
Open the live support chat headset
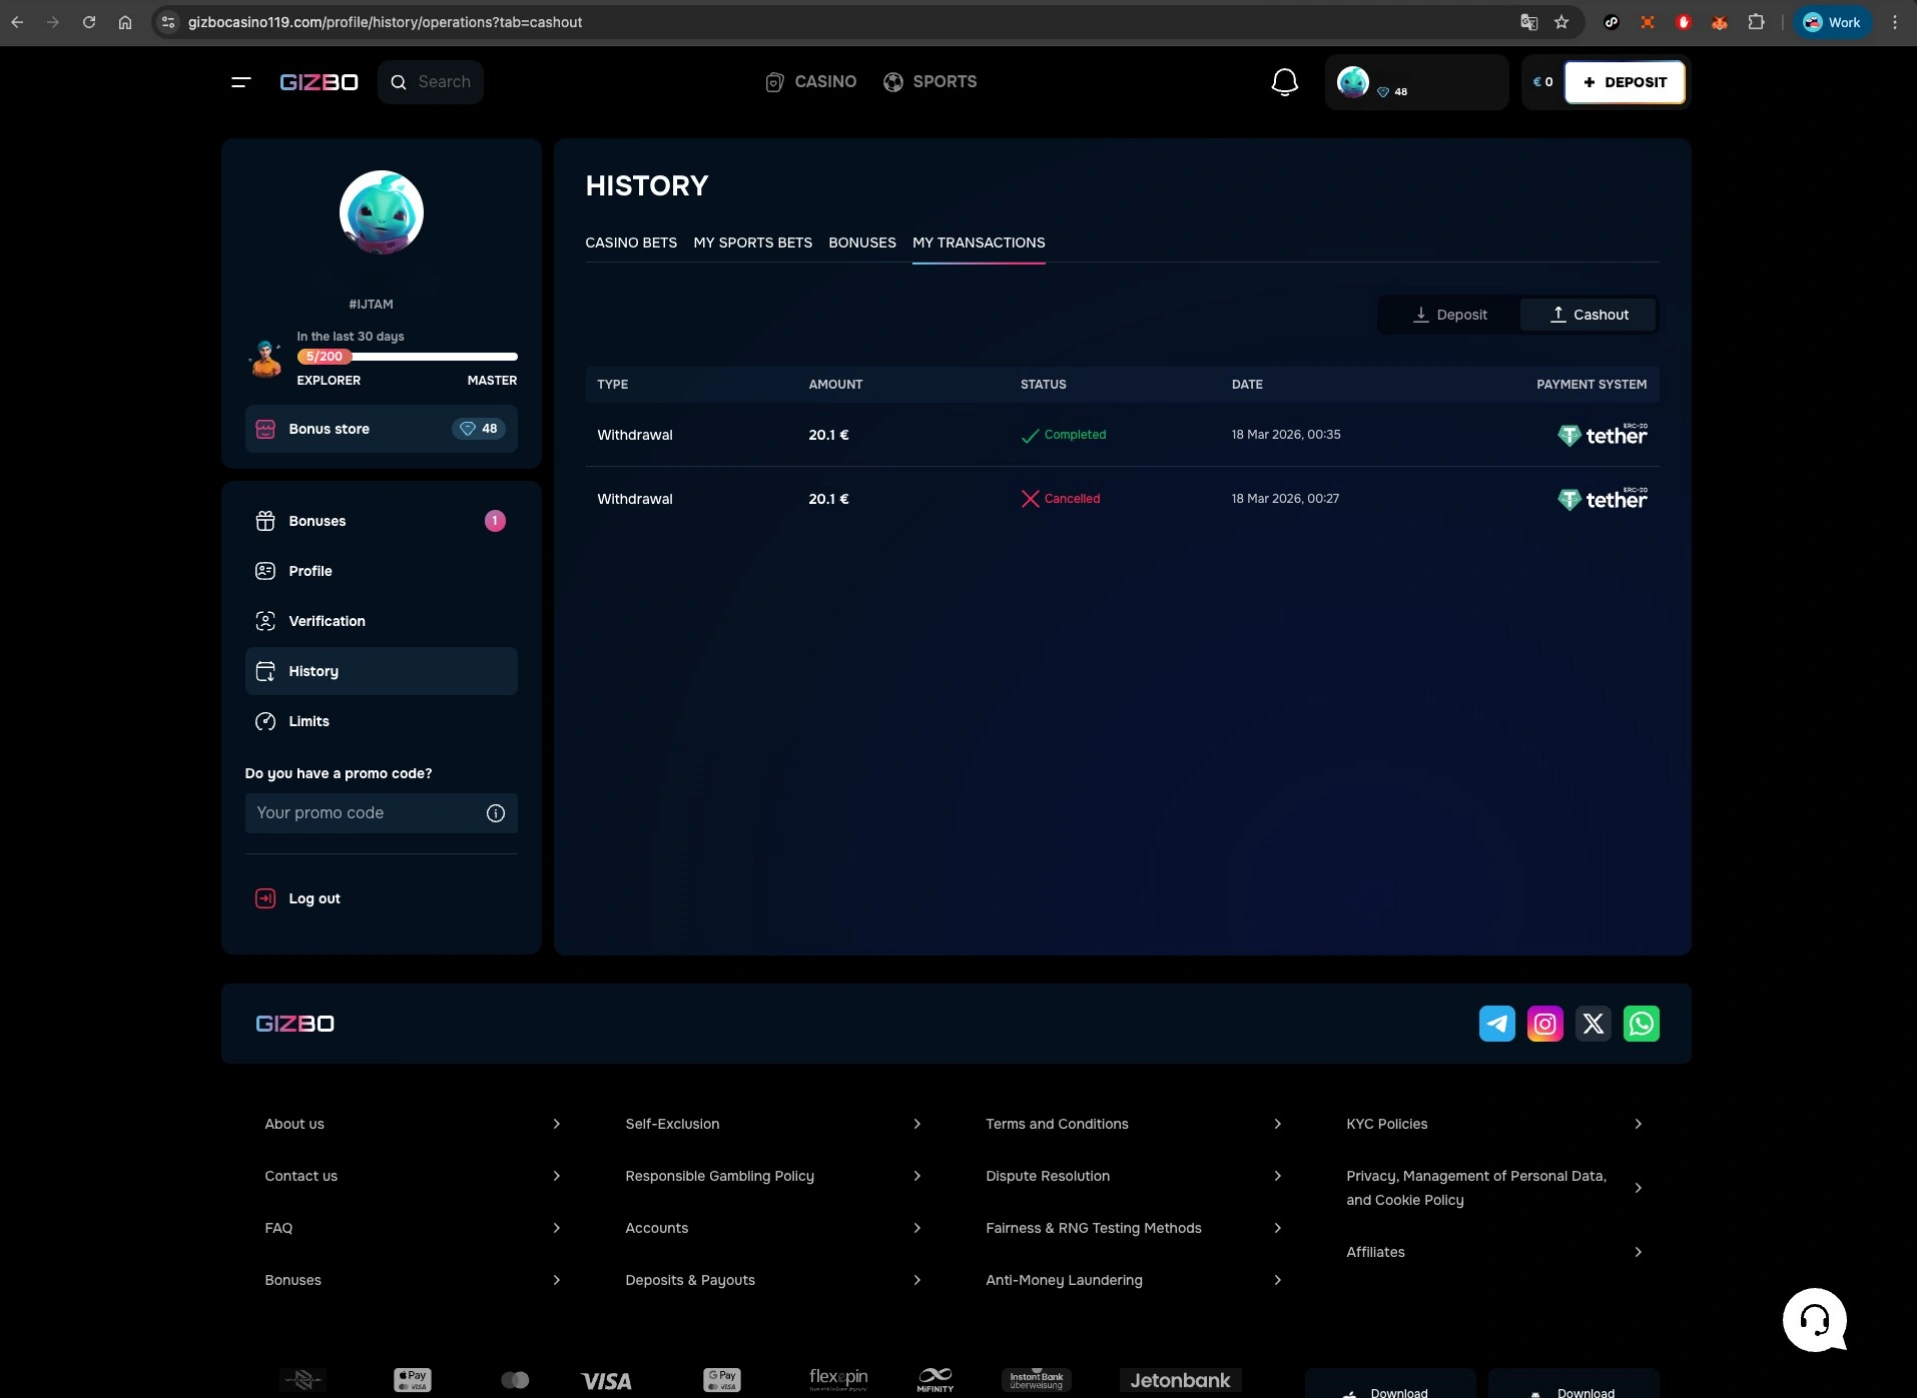point(1813,1320)
